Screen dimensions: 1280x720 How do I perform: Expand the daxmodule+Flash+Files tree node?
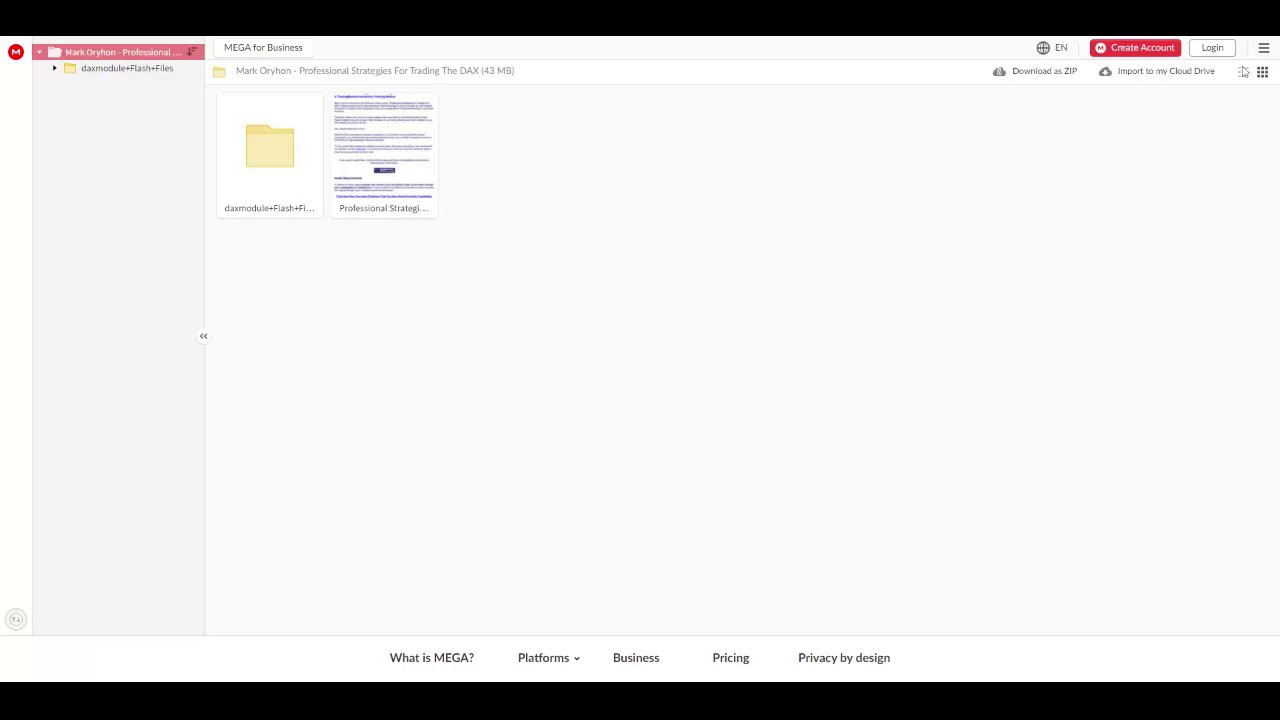click(55, 68)
